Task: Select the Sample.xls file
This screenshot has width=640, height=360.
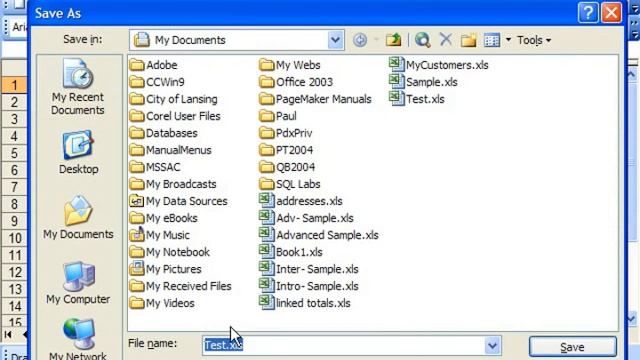Action: [x=423, y=82]
